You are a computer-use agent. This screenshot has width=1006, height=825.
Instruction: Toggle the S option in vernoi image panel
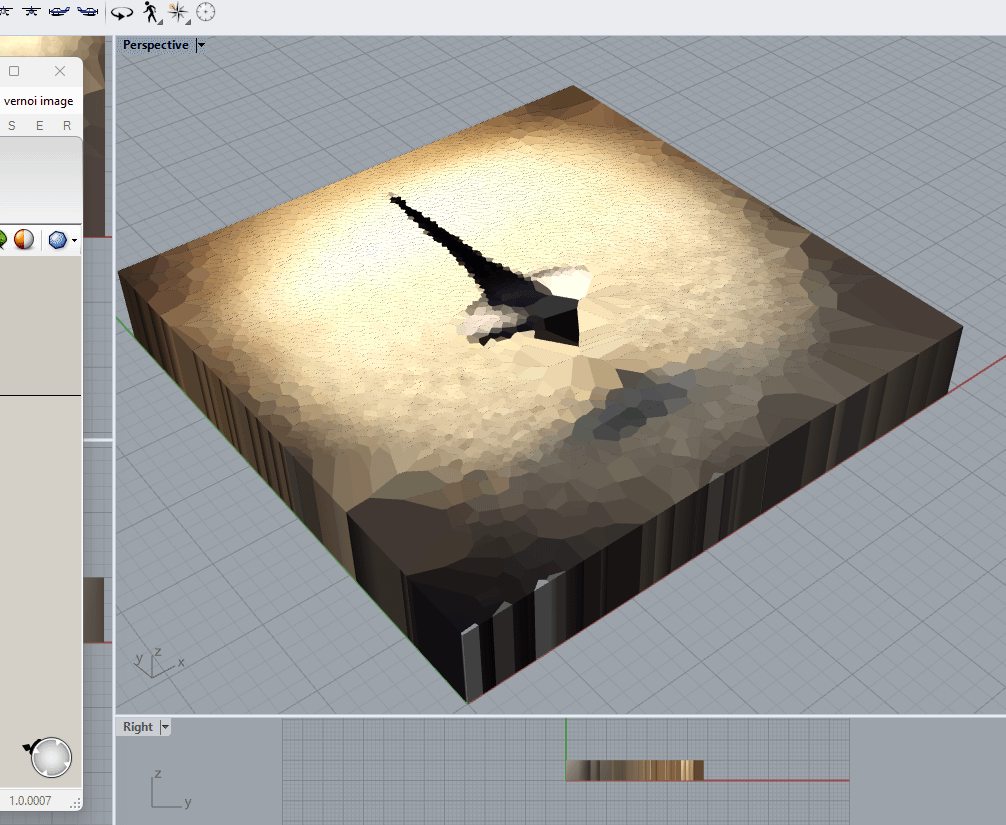click(x=11, y=125)
